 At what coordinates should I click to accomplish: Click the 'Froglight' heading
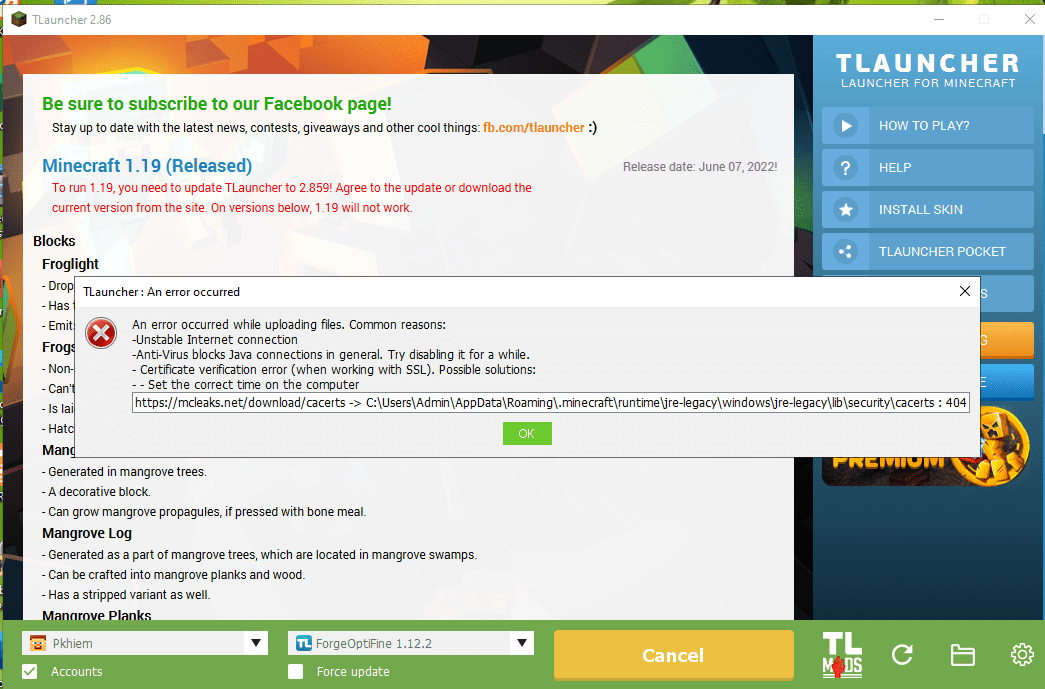[x=71, y=264]
